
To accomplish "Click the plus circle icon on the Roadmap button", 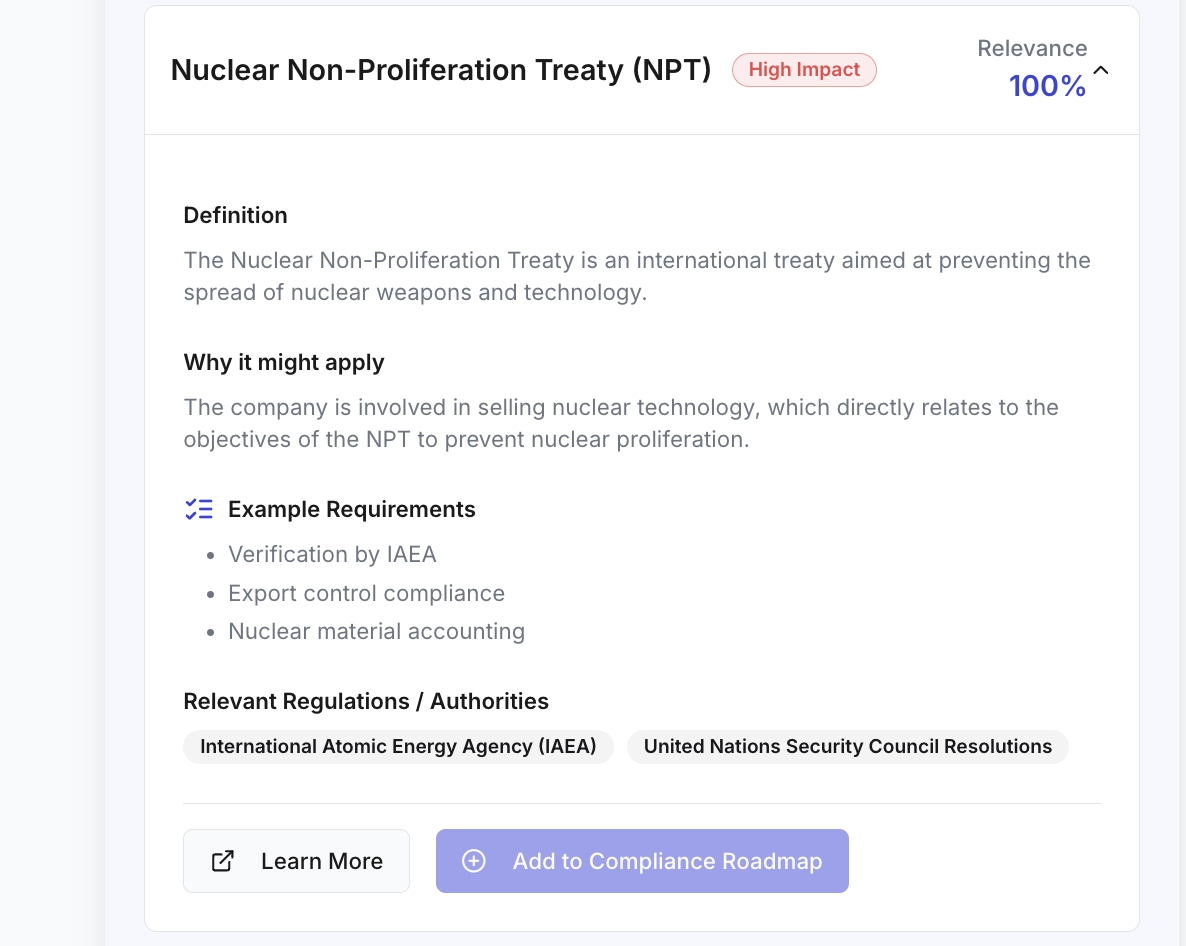I will pos(473,861).
